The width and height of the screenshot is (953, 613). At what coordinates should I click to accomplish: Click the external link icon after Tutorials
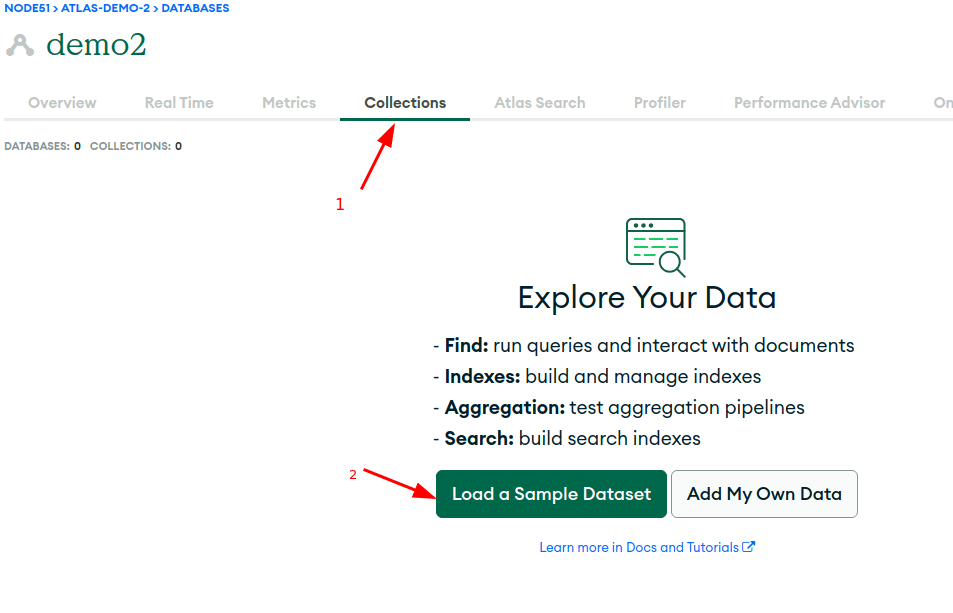click(749, 547)
